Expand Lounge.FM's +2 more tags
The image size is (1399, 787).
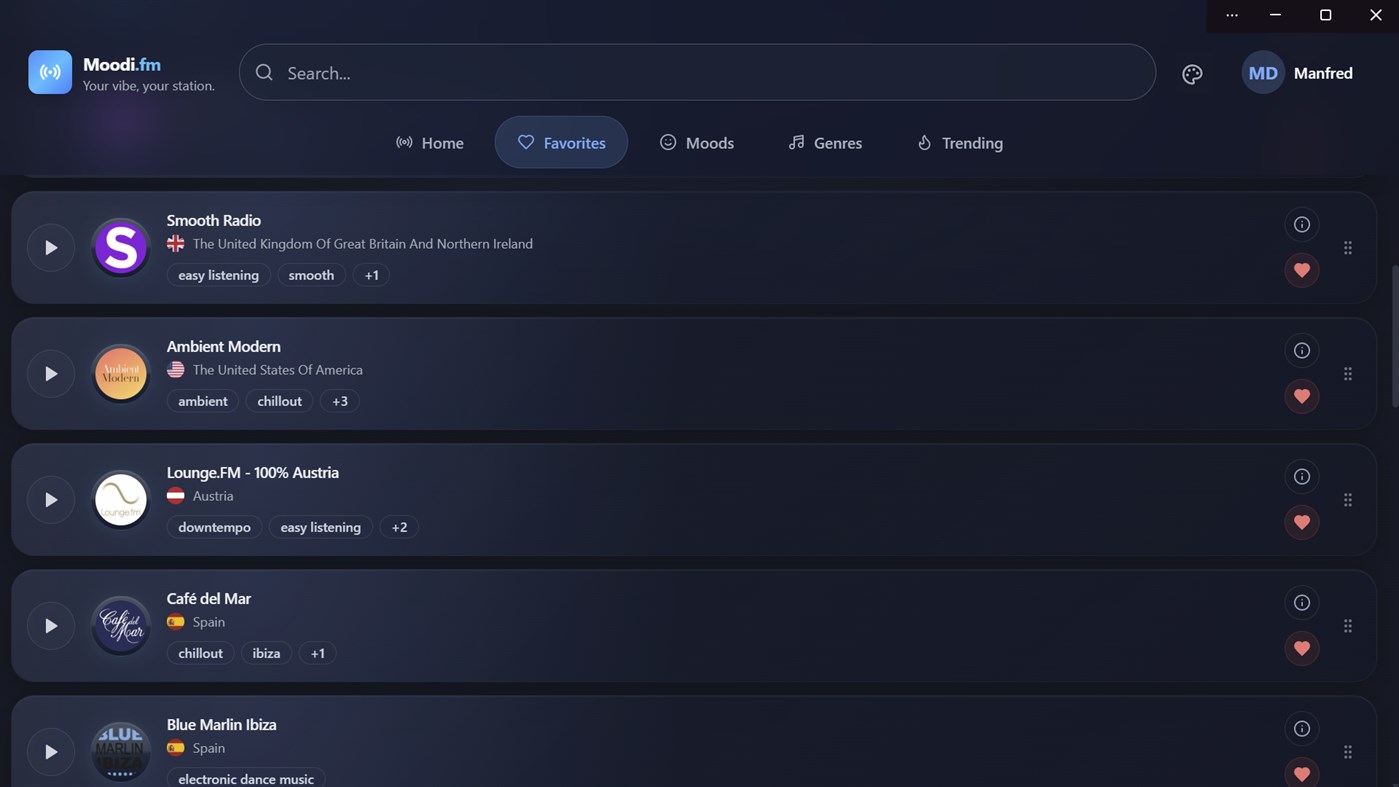[399, 527]
